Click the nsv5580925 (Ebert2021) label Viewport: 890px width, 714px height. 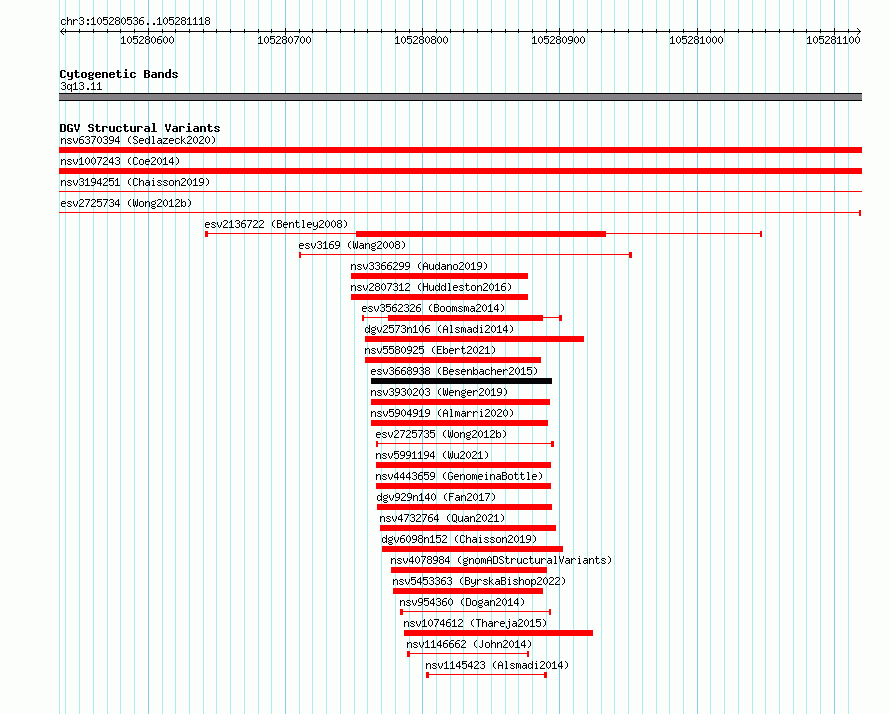[x=430, y=350]
